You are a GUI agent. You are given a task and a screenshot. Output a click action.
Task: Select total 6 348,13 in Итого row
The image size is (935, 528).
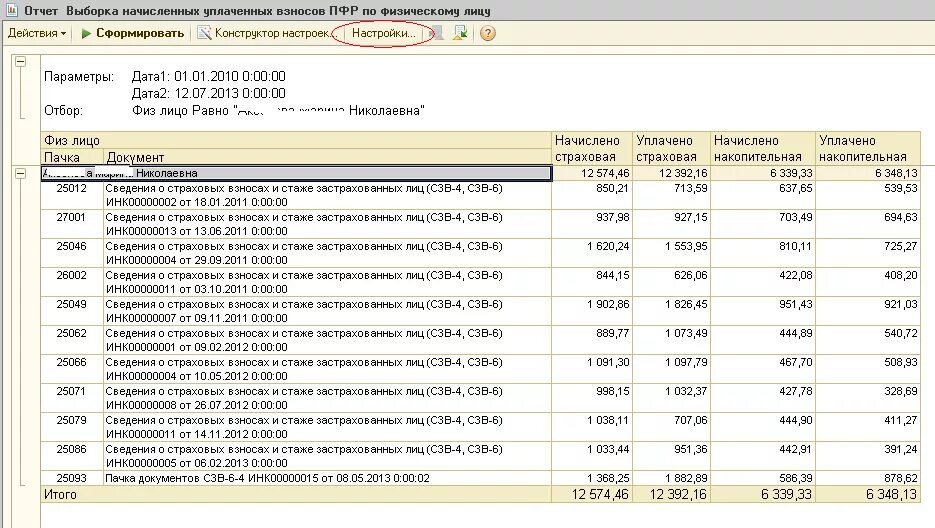(891, 495)
